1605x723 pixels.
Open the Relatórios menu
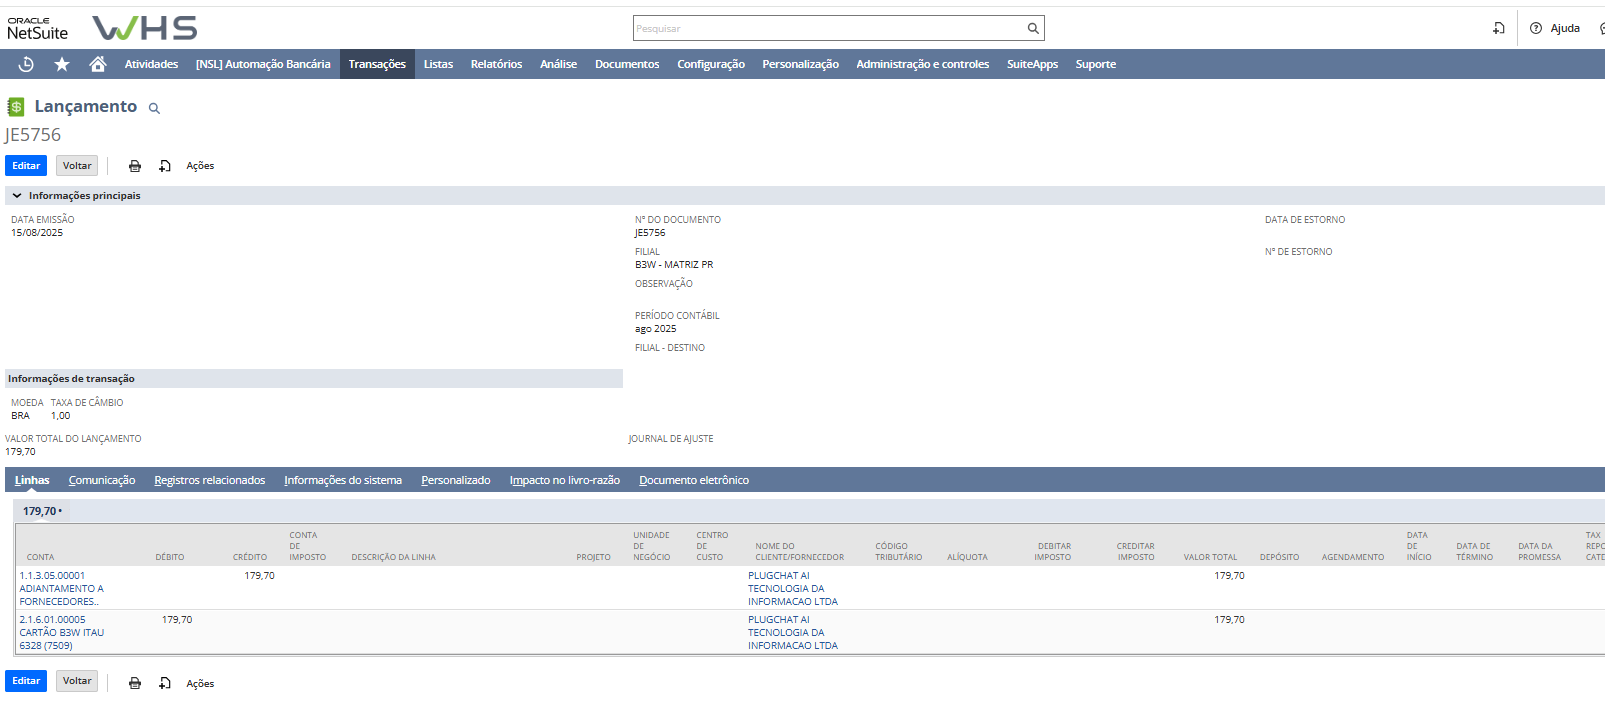496,64
